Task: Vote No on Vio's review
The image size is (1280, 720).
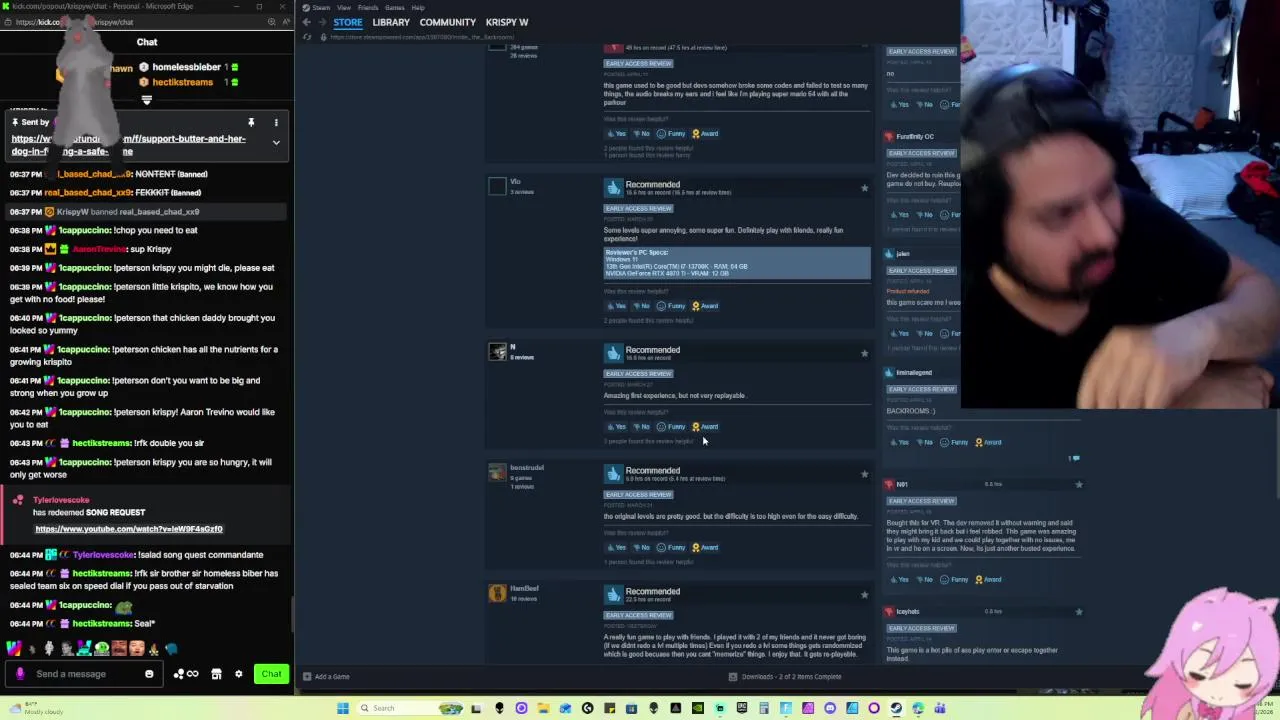Action: coord(641,306)
